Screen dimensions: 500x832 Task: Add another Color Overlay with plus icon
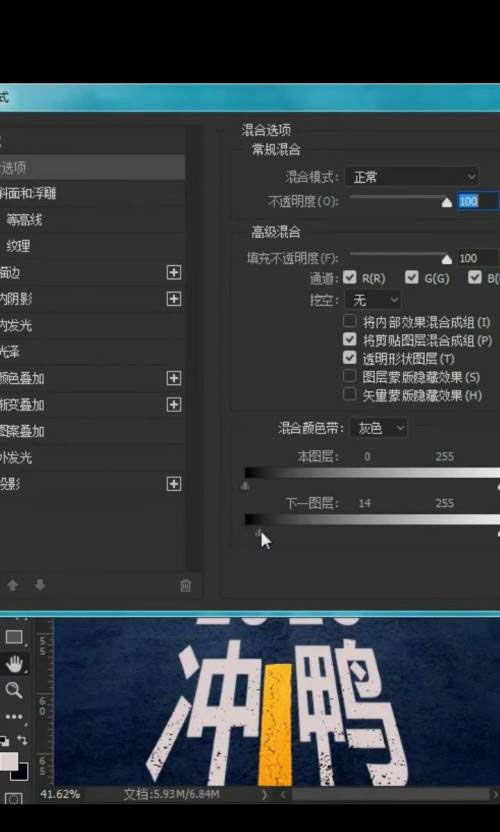[174, 378]
